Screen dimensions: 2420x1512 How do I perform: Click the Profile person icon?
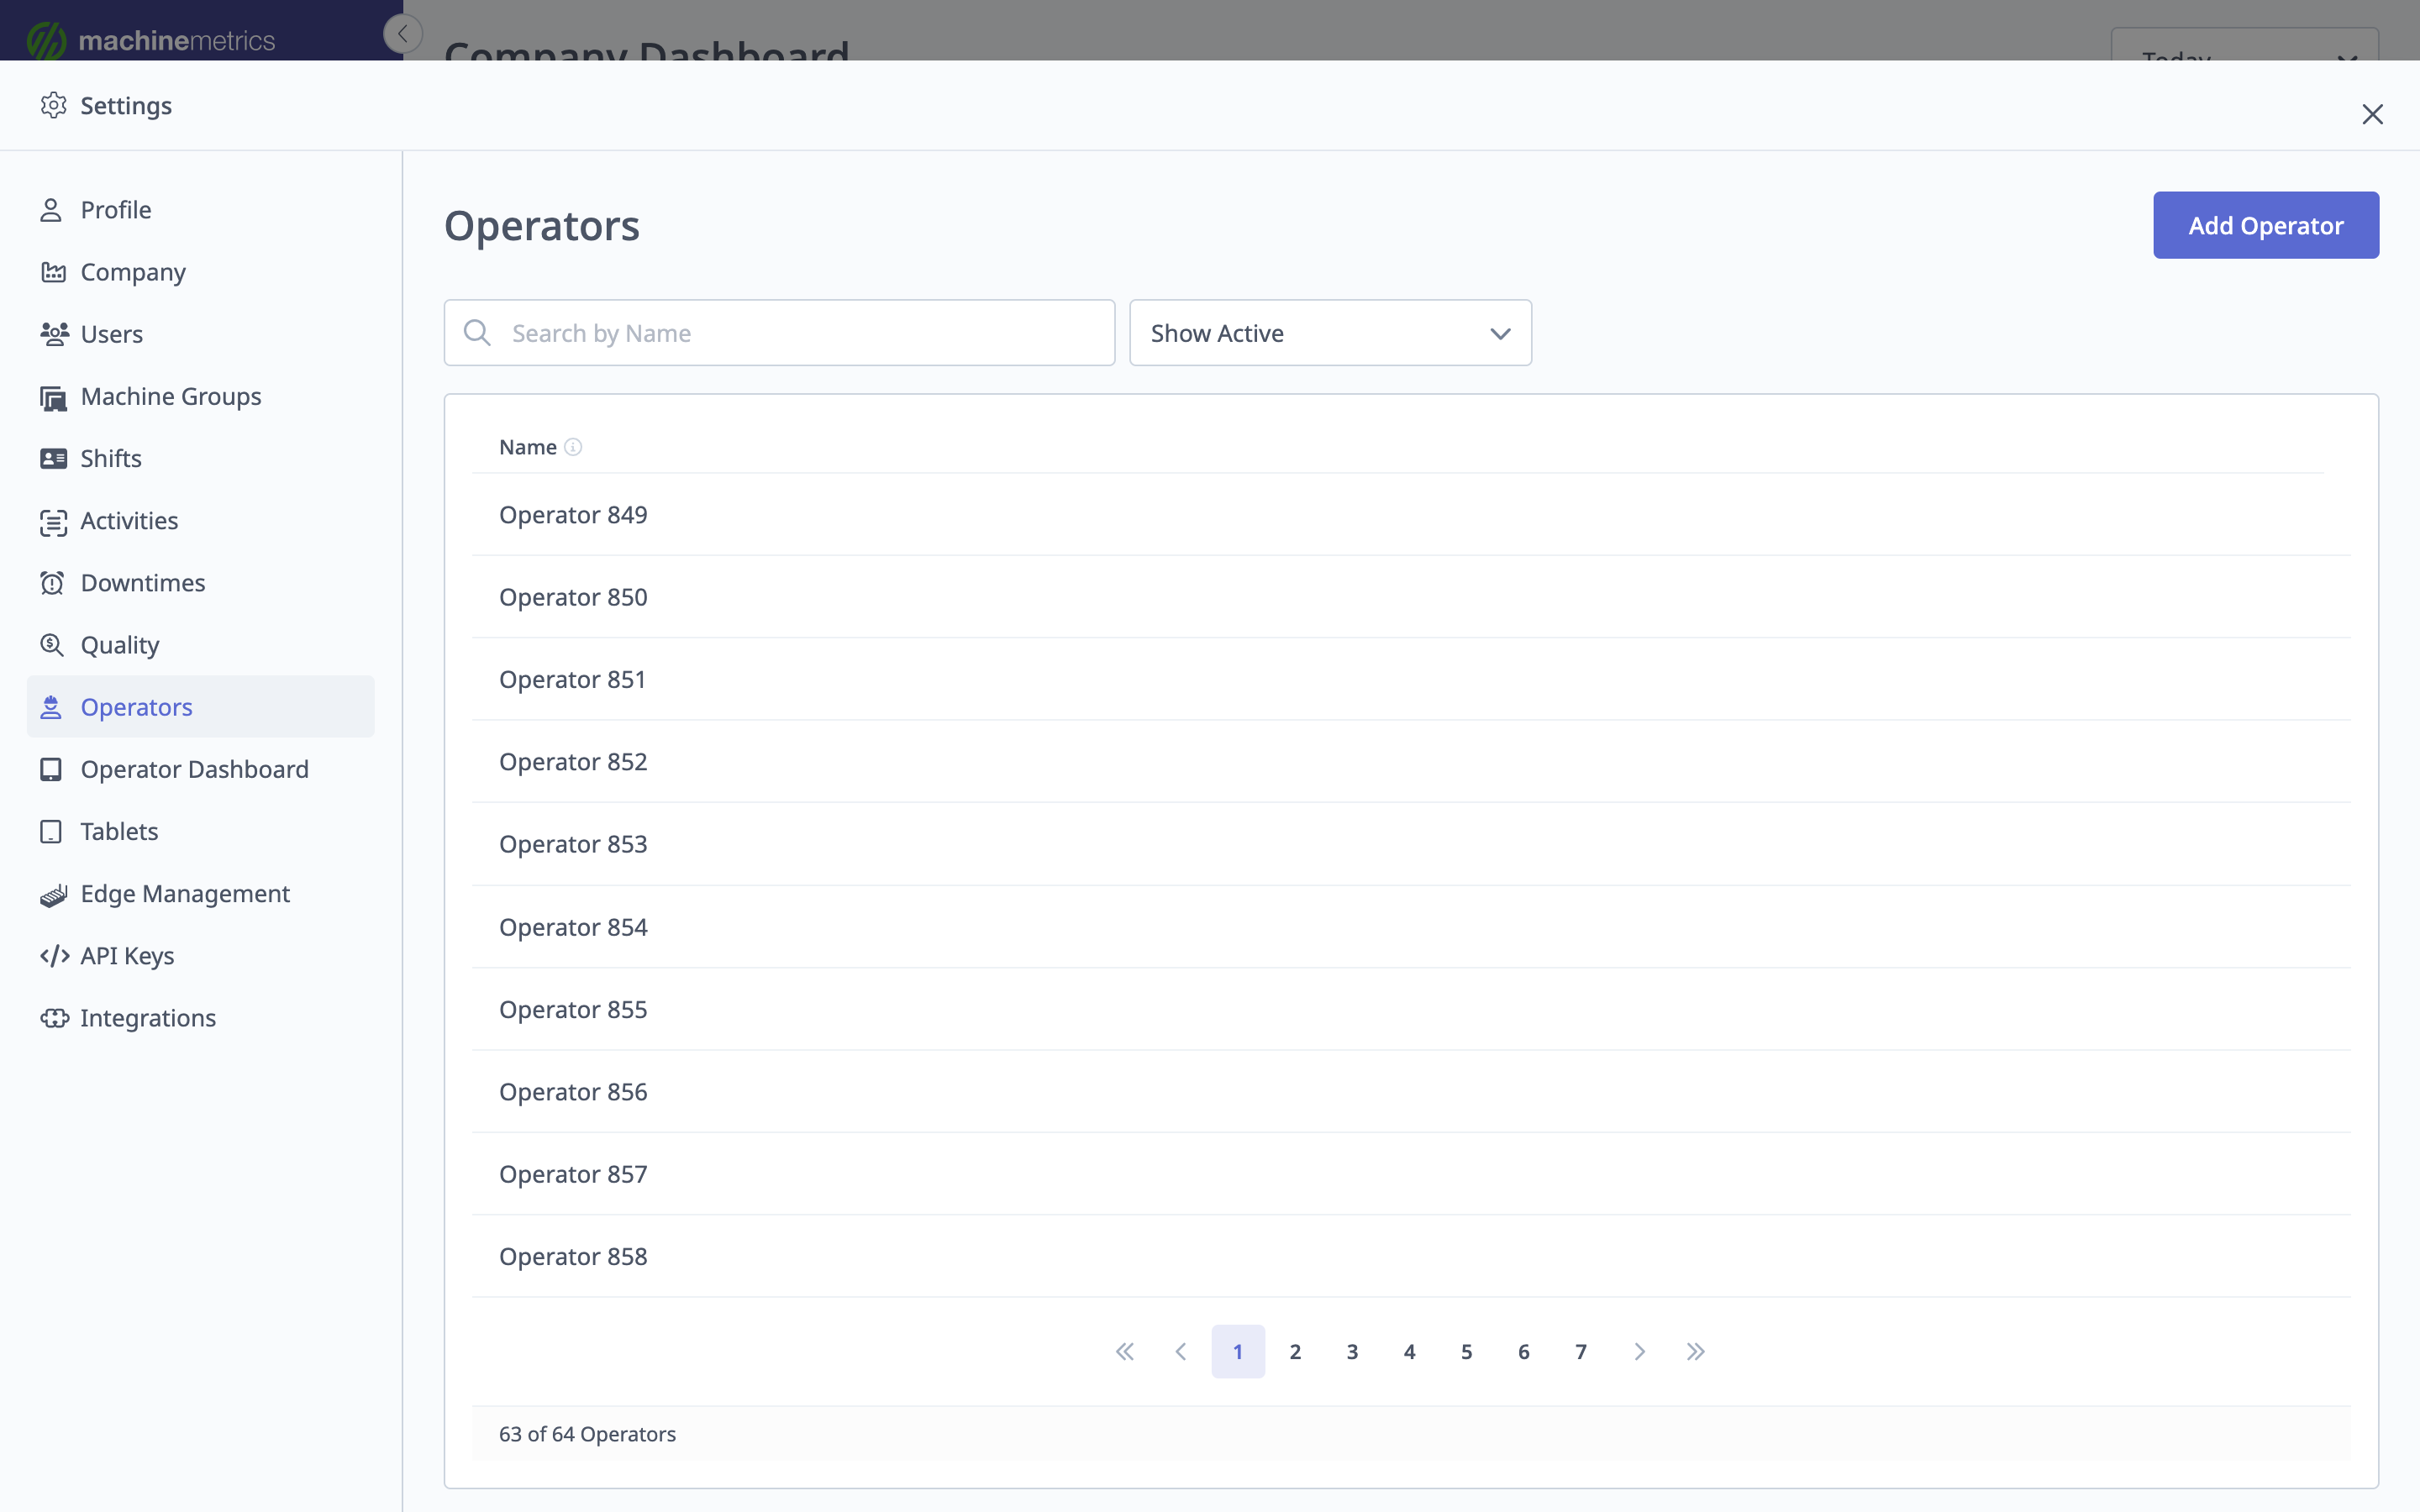point(51,210)
